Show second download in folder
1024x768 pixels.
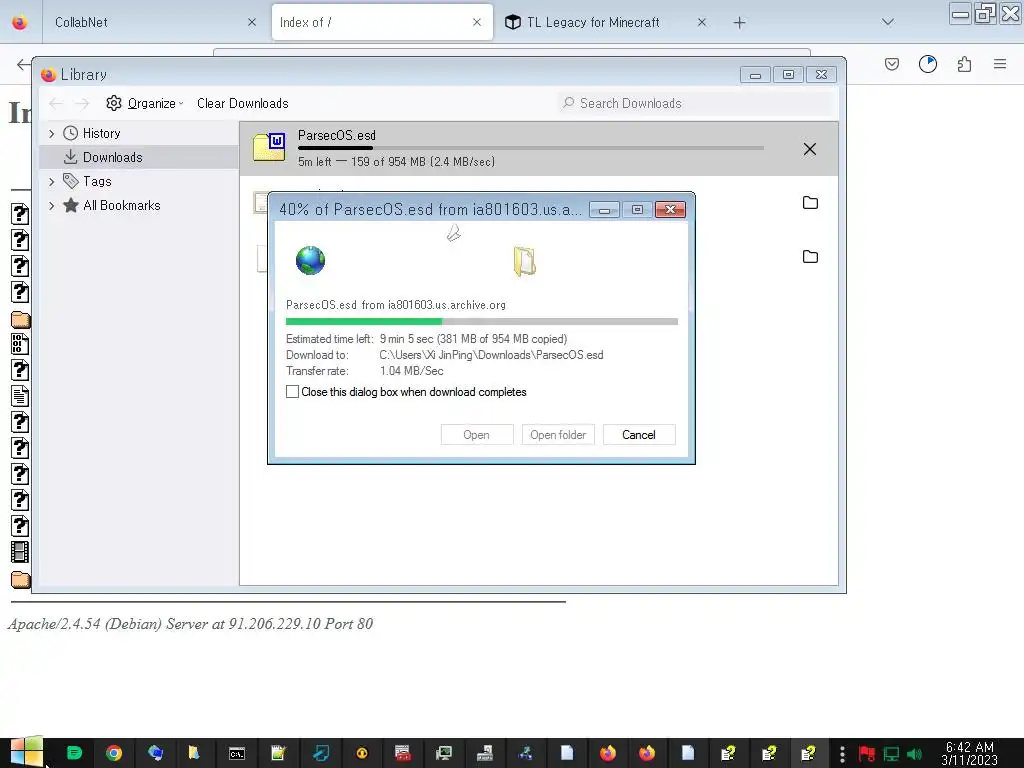coord(810,202)
